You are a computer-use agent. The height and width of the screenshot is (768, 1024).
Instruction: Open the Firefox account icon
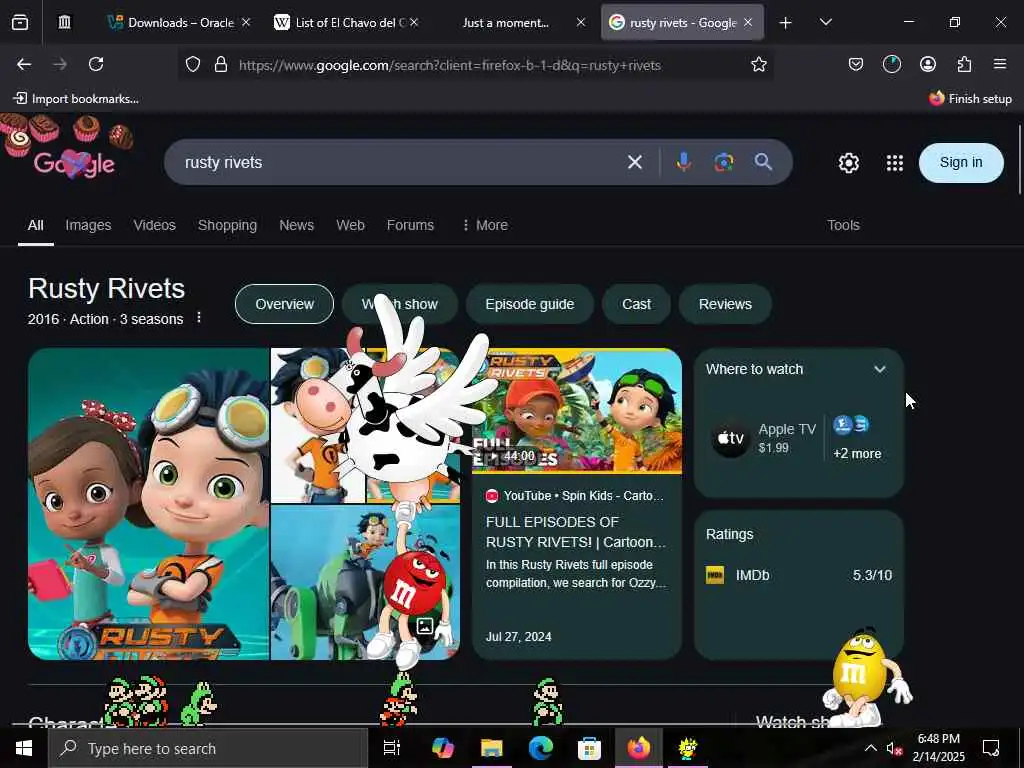(x=927, y=64)
